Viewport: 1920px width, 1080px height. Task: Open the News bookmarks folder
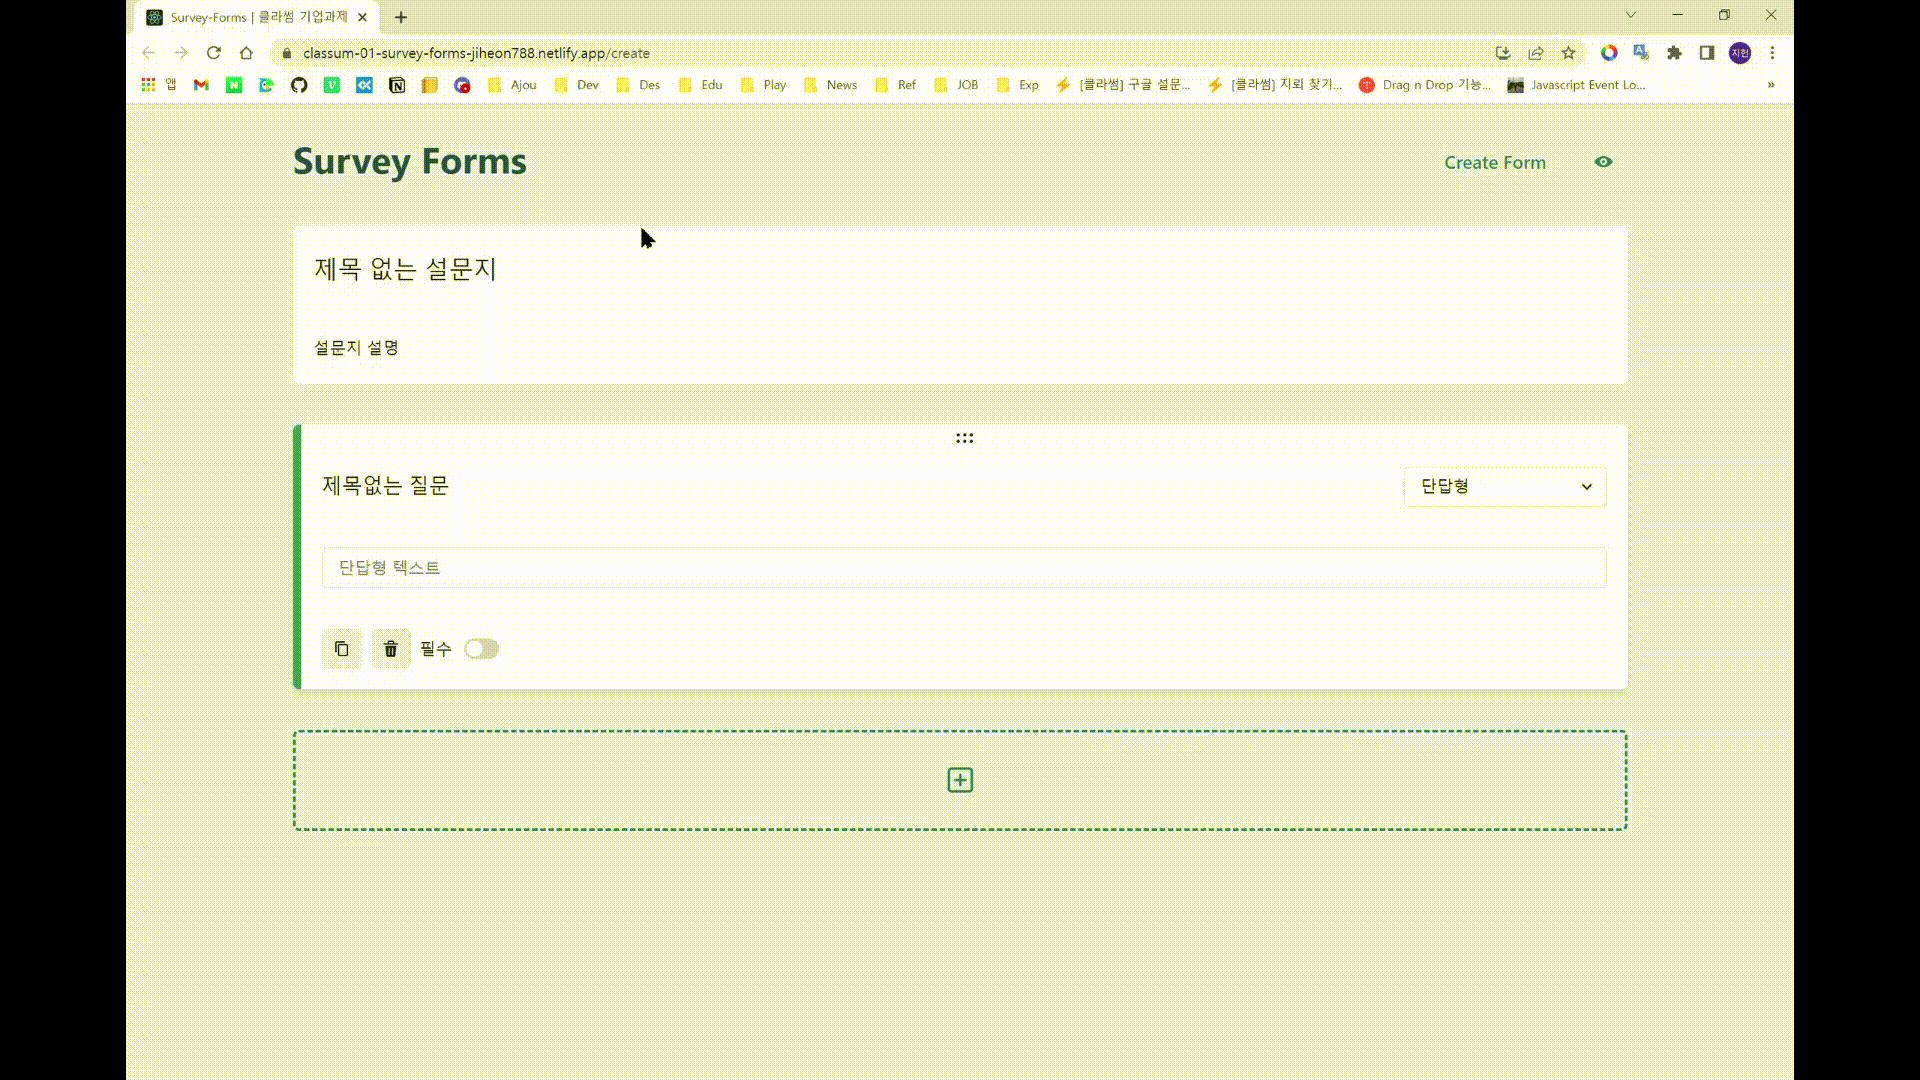[831, 85]
